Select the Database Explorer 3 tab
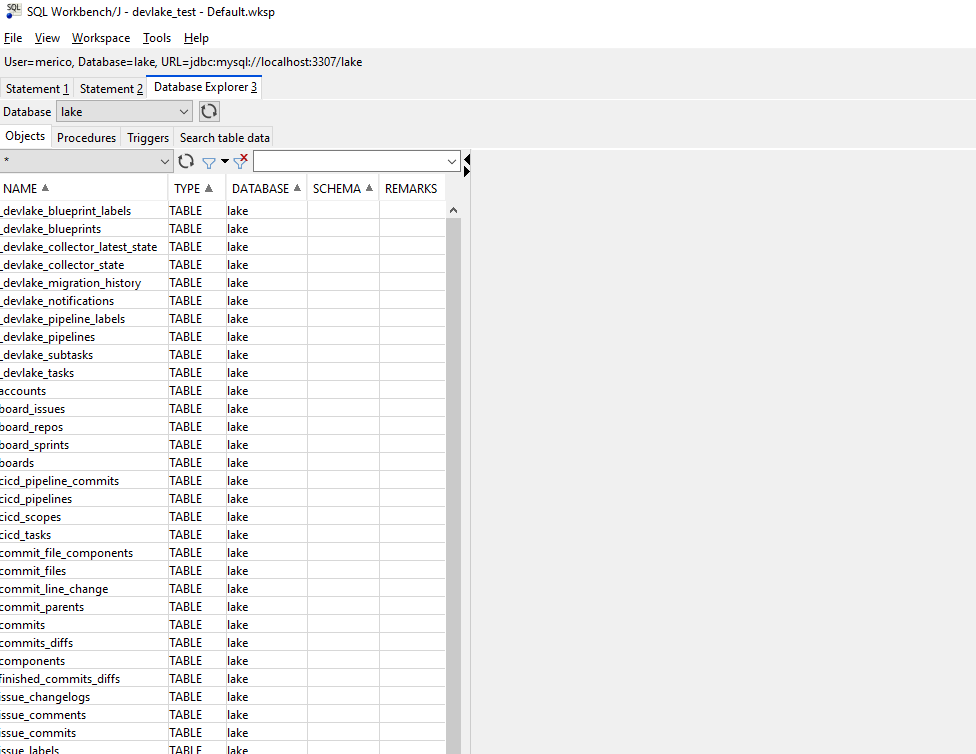 (205, 87)
